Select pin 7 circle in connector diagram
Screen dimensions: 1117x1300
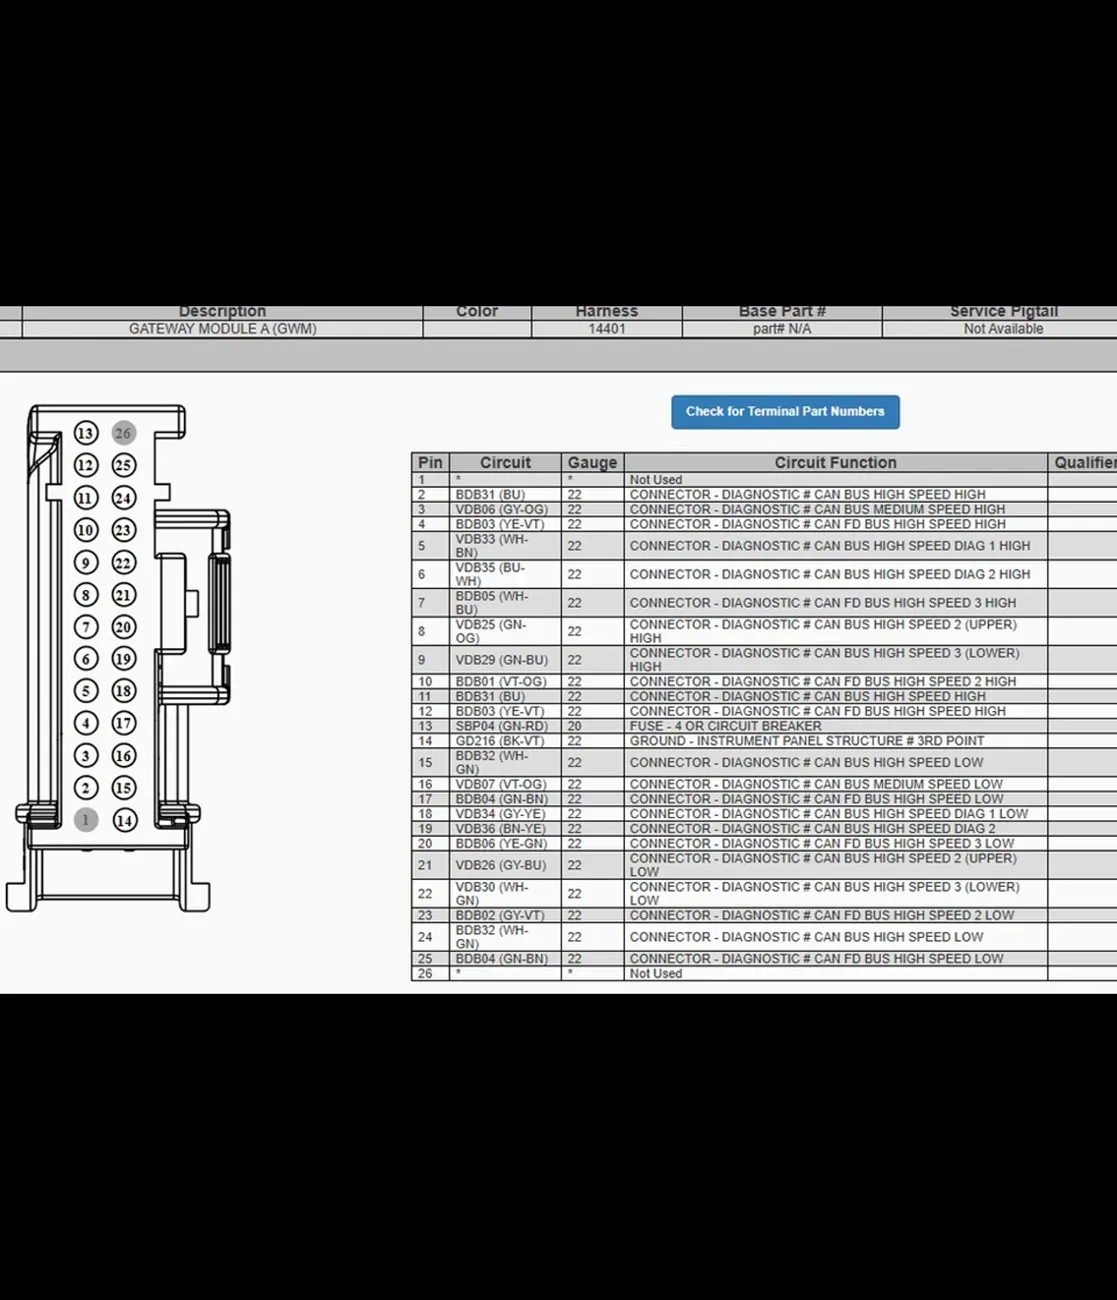point(86,627)
